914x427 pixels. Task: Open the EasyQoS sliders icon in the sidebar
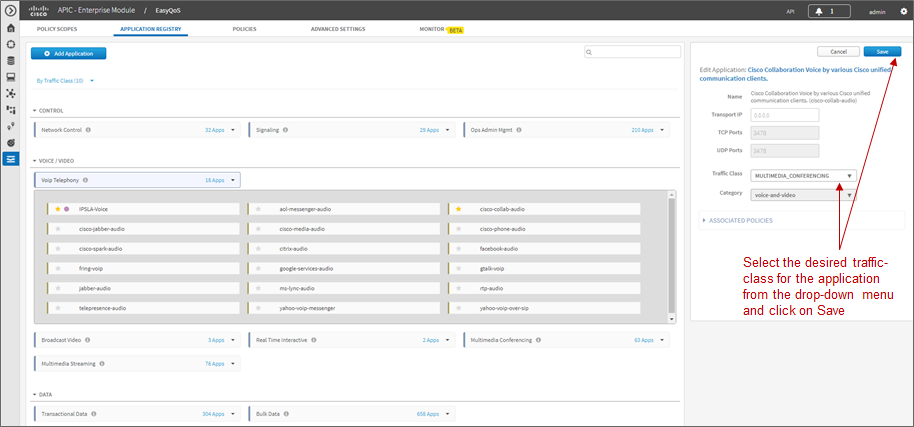click(x=10, y=159)
